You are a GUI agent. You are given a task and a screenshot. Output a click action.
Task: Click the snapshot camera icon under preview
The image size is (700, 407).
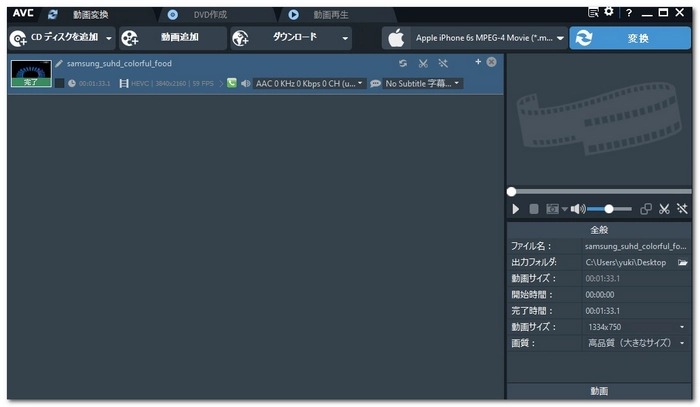pyautogui.click(x=551, y=209)
